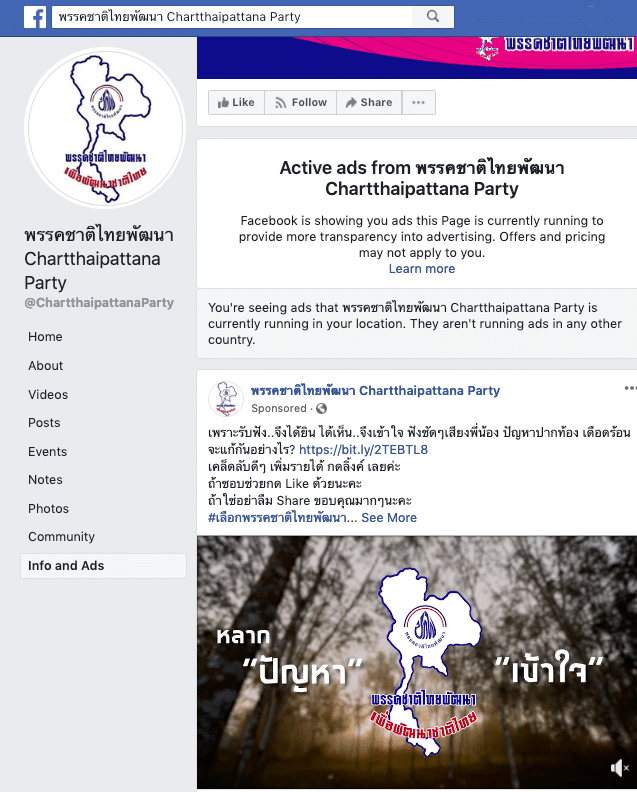Screen dimensions: 637x792
Task: Open the Videos section
Action: 48,394
